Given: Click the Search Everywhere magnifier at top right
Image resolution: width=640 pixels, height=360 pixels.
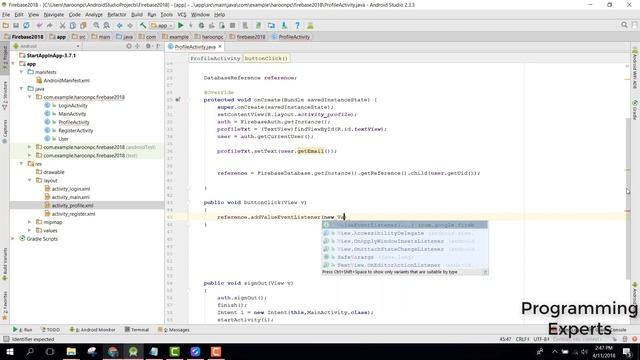Looking at the screenshot, I should pyautogui.click(x=624, y=25).
